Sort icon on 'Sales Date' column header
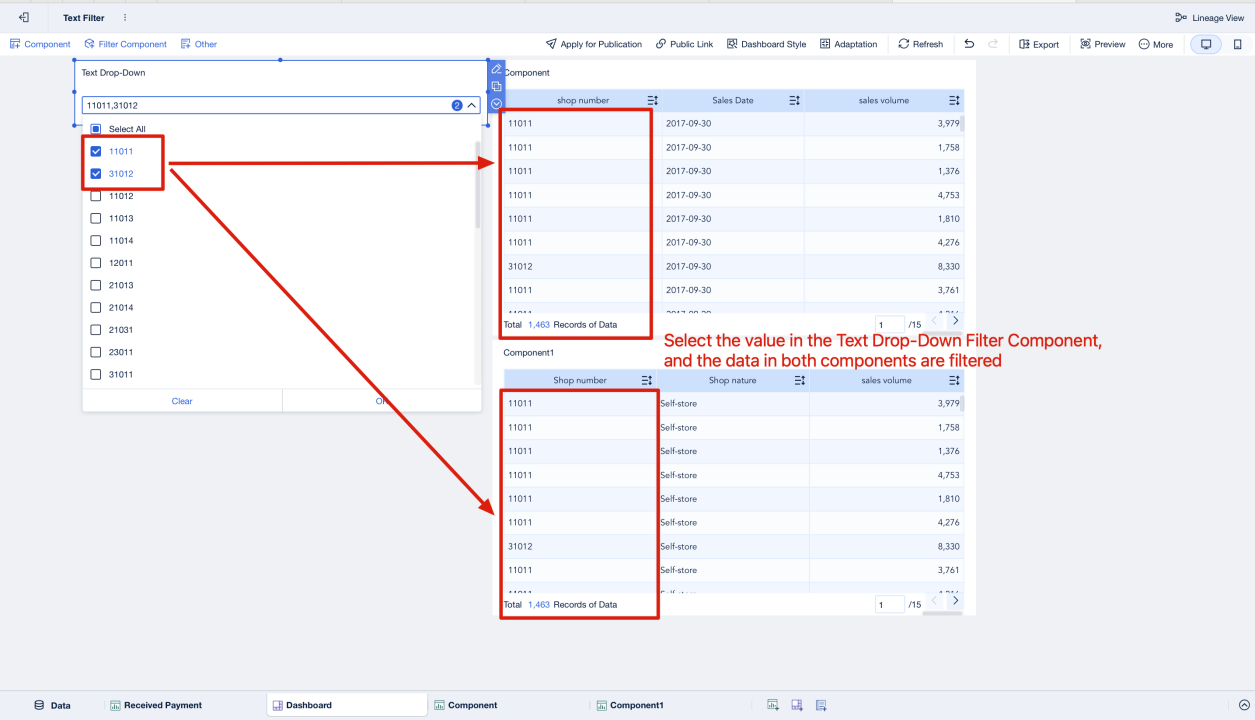 point(795,100)
